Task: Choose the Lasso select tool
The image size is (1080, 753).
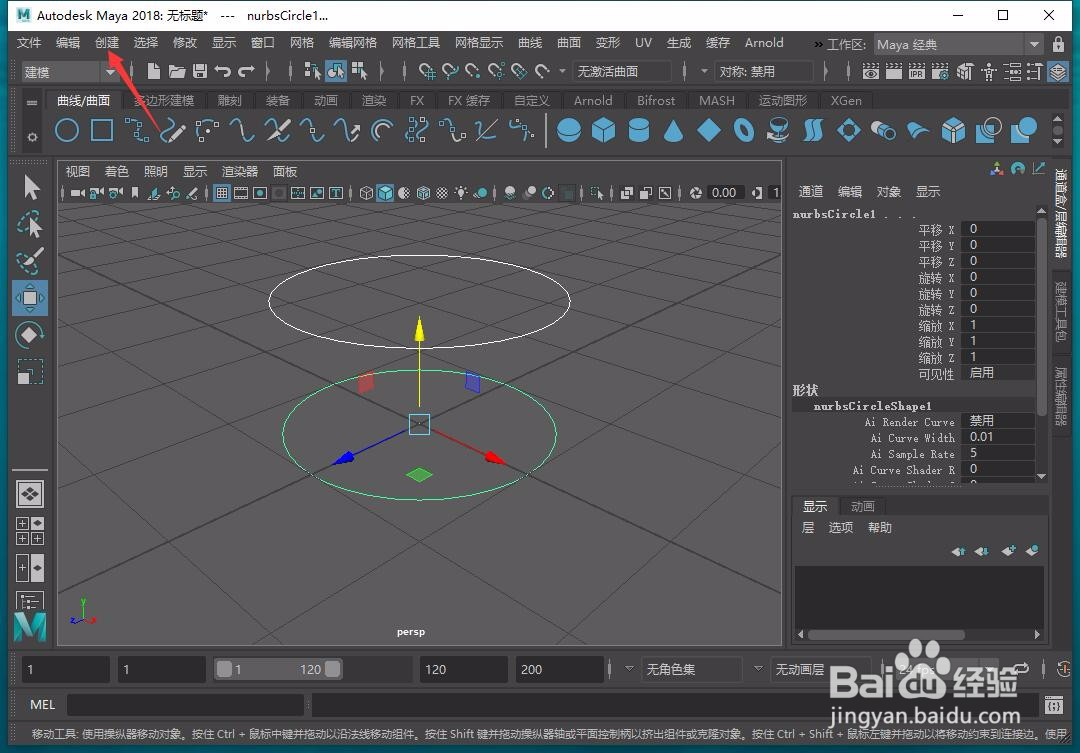Action: coord(30,225)
